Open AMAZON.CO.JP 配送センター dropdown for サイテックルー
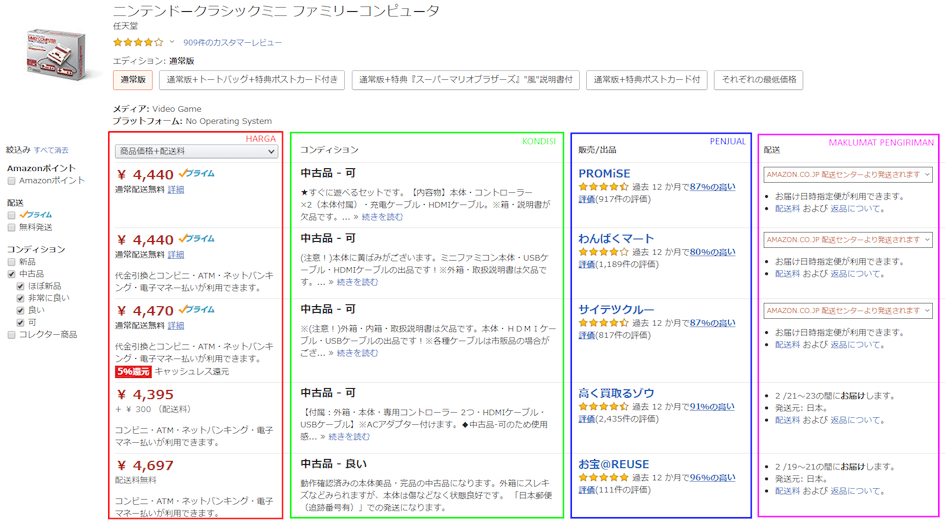This screenshot has width=945, height=522. (x=847, y=311)
